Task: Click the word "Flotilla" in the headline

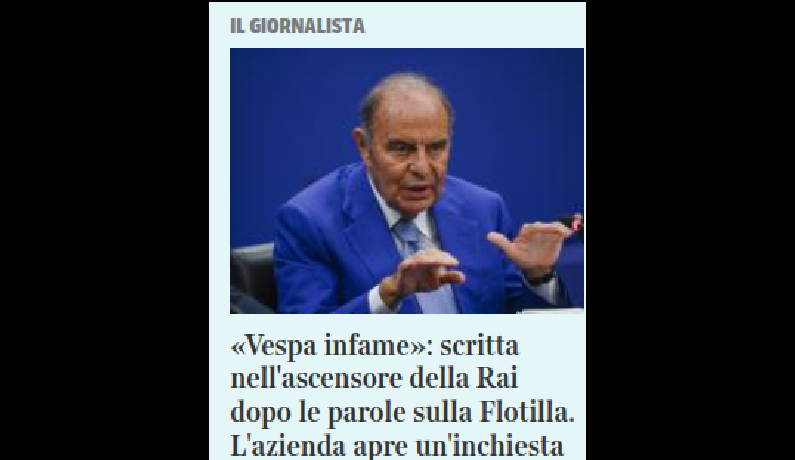Action: pos(527,412)
